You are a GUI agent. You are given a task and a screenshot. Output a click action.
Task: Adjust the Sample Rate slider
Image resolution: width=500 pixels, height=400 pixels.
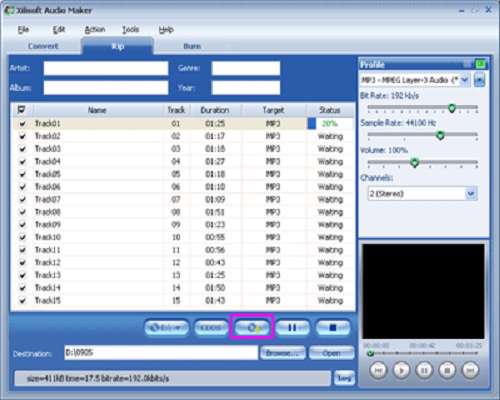(x=440, y=135)
